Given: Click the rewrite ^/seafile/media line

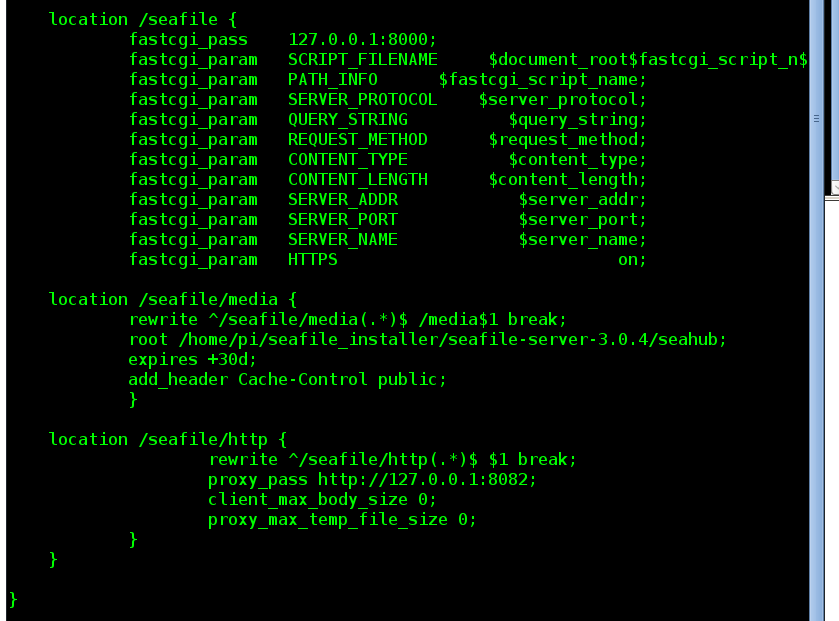Looking at the screenshot, I should click(x=348, y=320).
